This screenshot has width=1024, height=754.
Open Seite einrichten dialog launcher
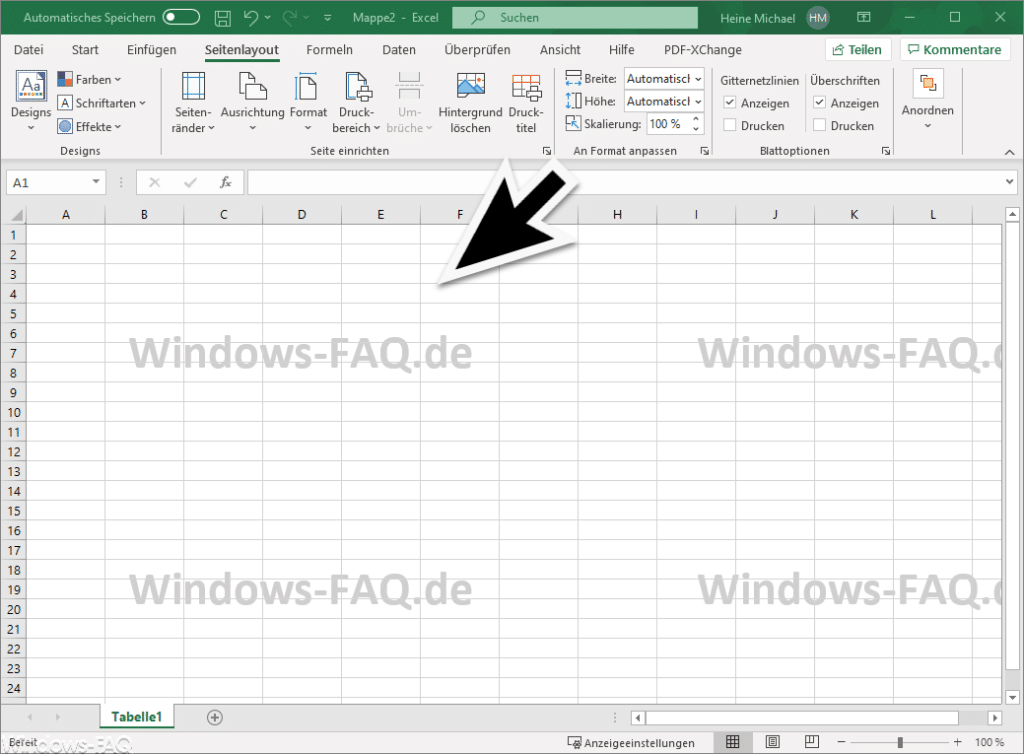[547, 151]
